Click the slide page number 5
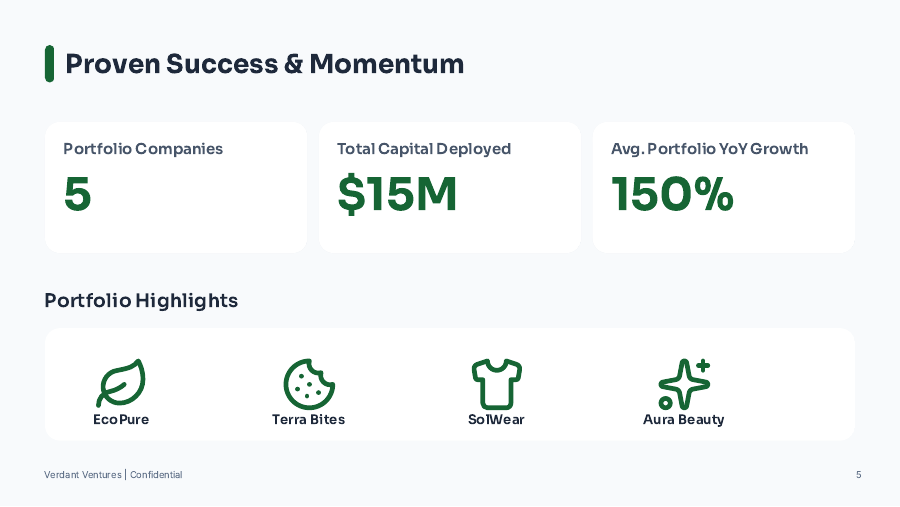The image size is (900, 507). pyautogui.click(x=858, y=475)
